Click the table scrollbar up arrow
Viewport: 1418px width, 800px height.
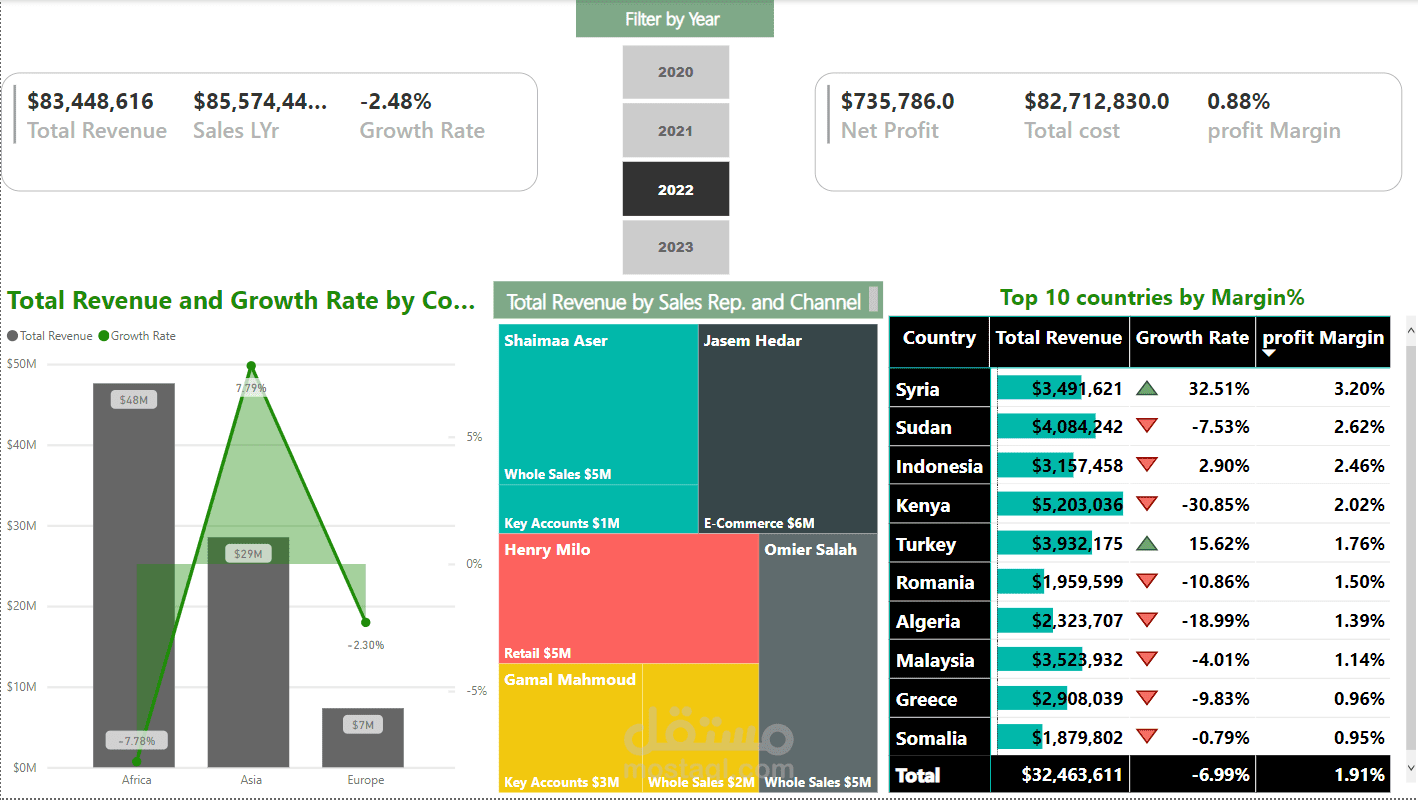[1411, 329]
